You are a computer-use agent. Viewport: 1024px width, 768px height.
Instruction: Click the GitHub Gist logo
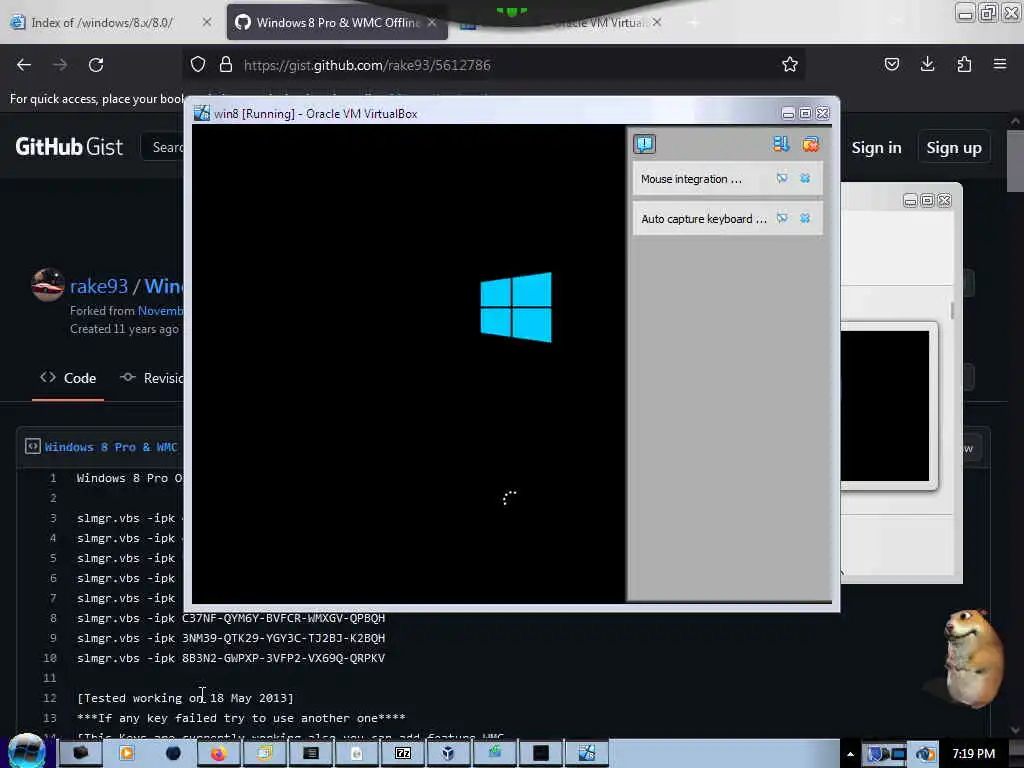[69, 146]
